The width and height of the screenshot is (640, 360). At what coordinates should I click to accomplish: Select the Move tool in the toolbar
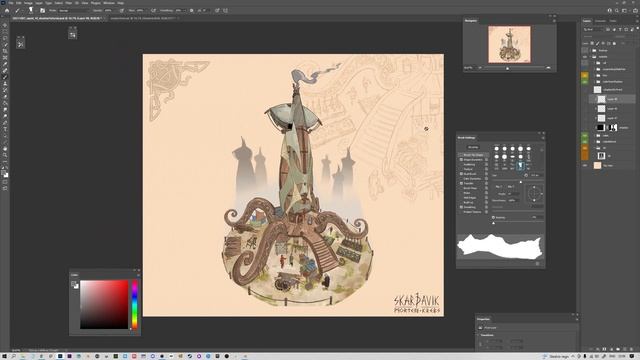coord(5,25)
